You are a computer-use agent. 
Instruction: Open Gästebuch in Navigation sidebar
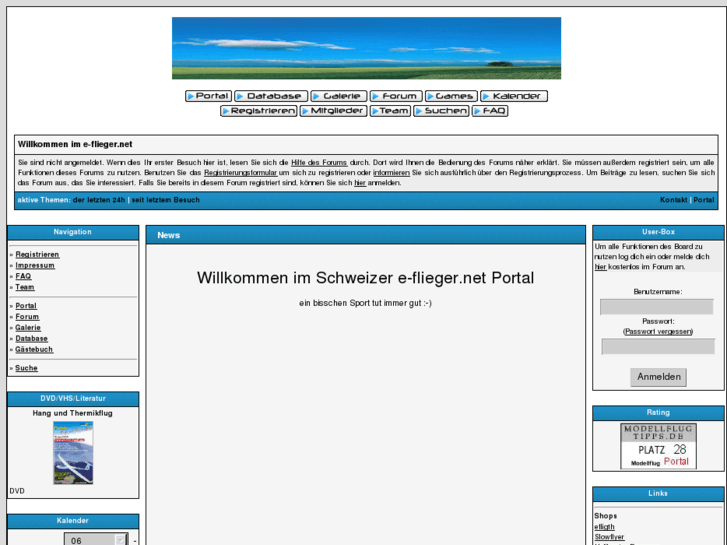(x=34, y=350)
